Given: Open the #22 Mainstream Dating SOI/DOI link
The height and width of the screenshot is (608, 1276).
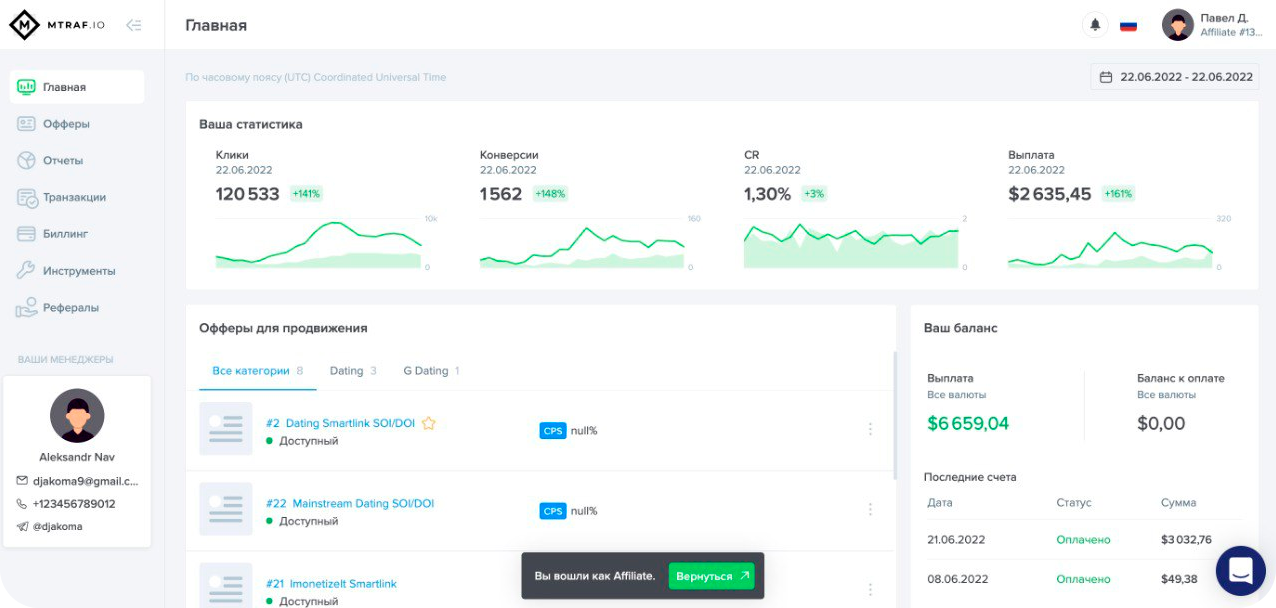Looking at the screenshot, I should pyautogui.click(x=350, y=503).
